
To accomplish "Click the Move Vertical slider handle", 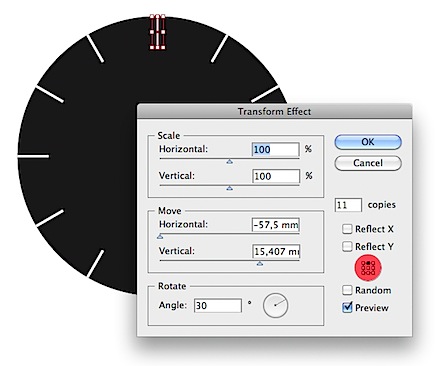I will point(260,263).
